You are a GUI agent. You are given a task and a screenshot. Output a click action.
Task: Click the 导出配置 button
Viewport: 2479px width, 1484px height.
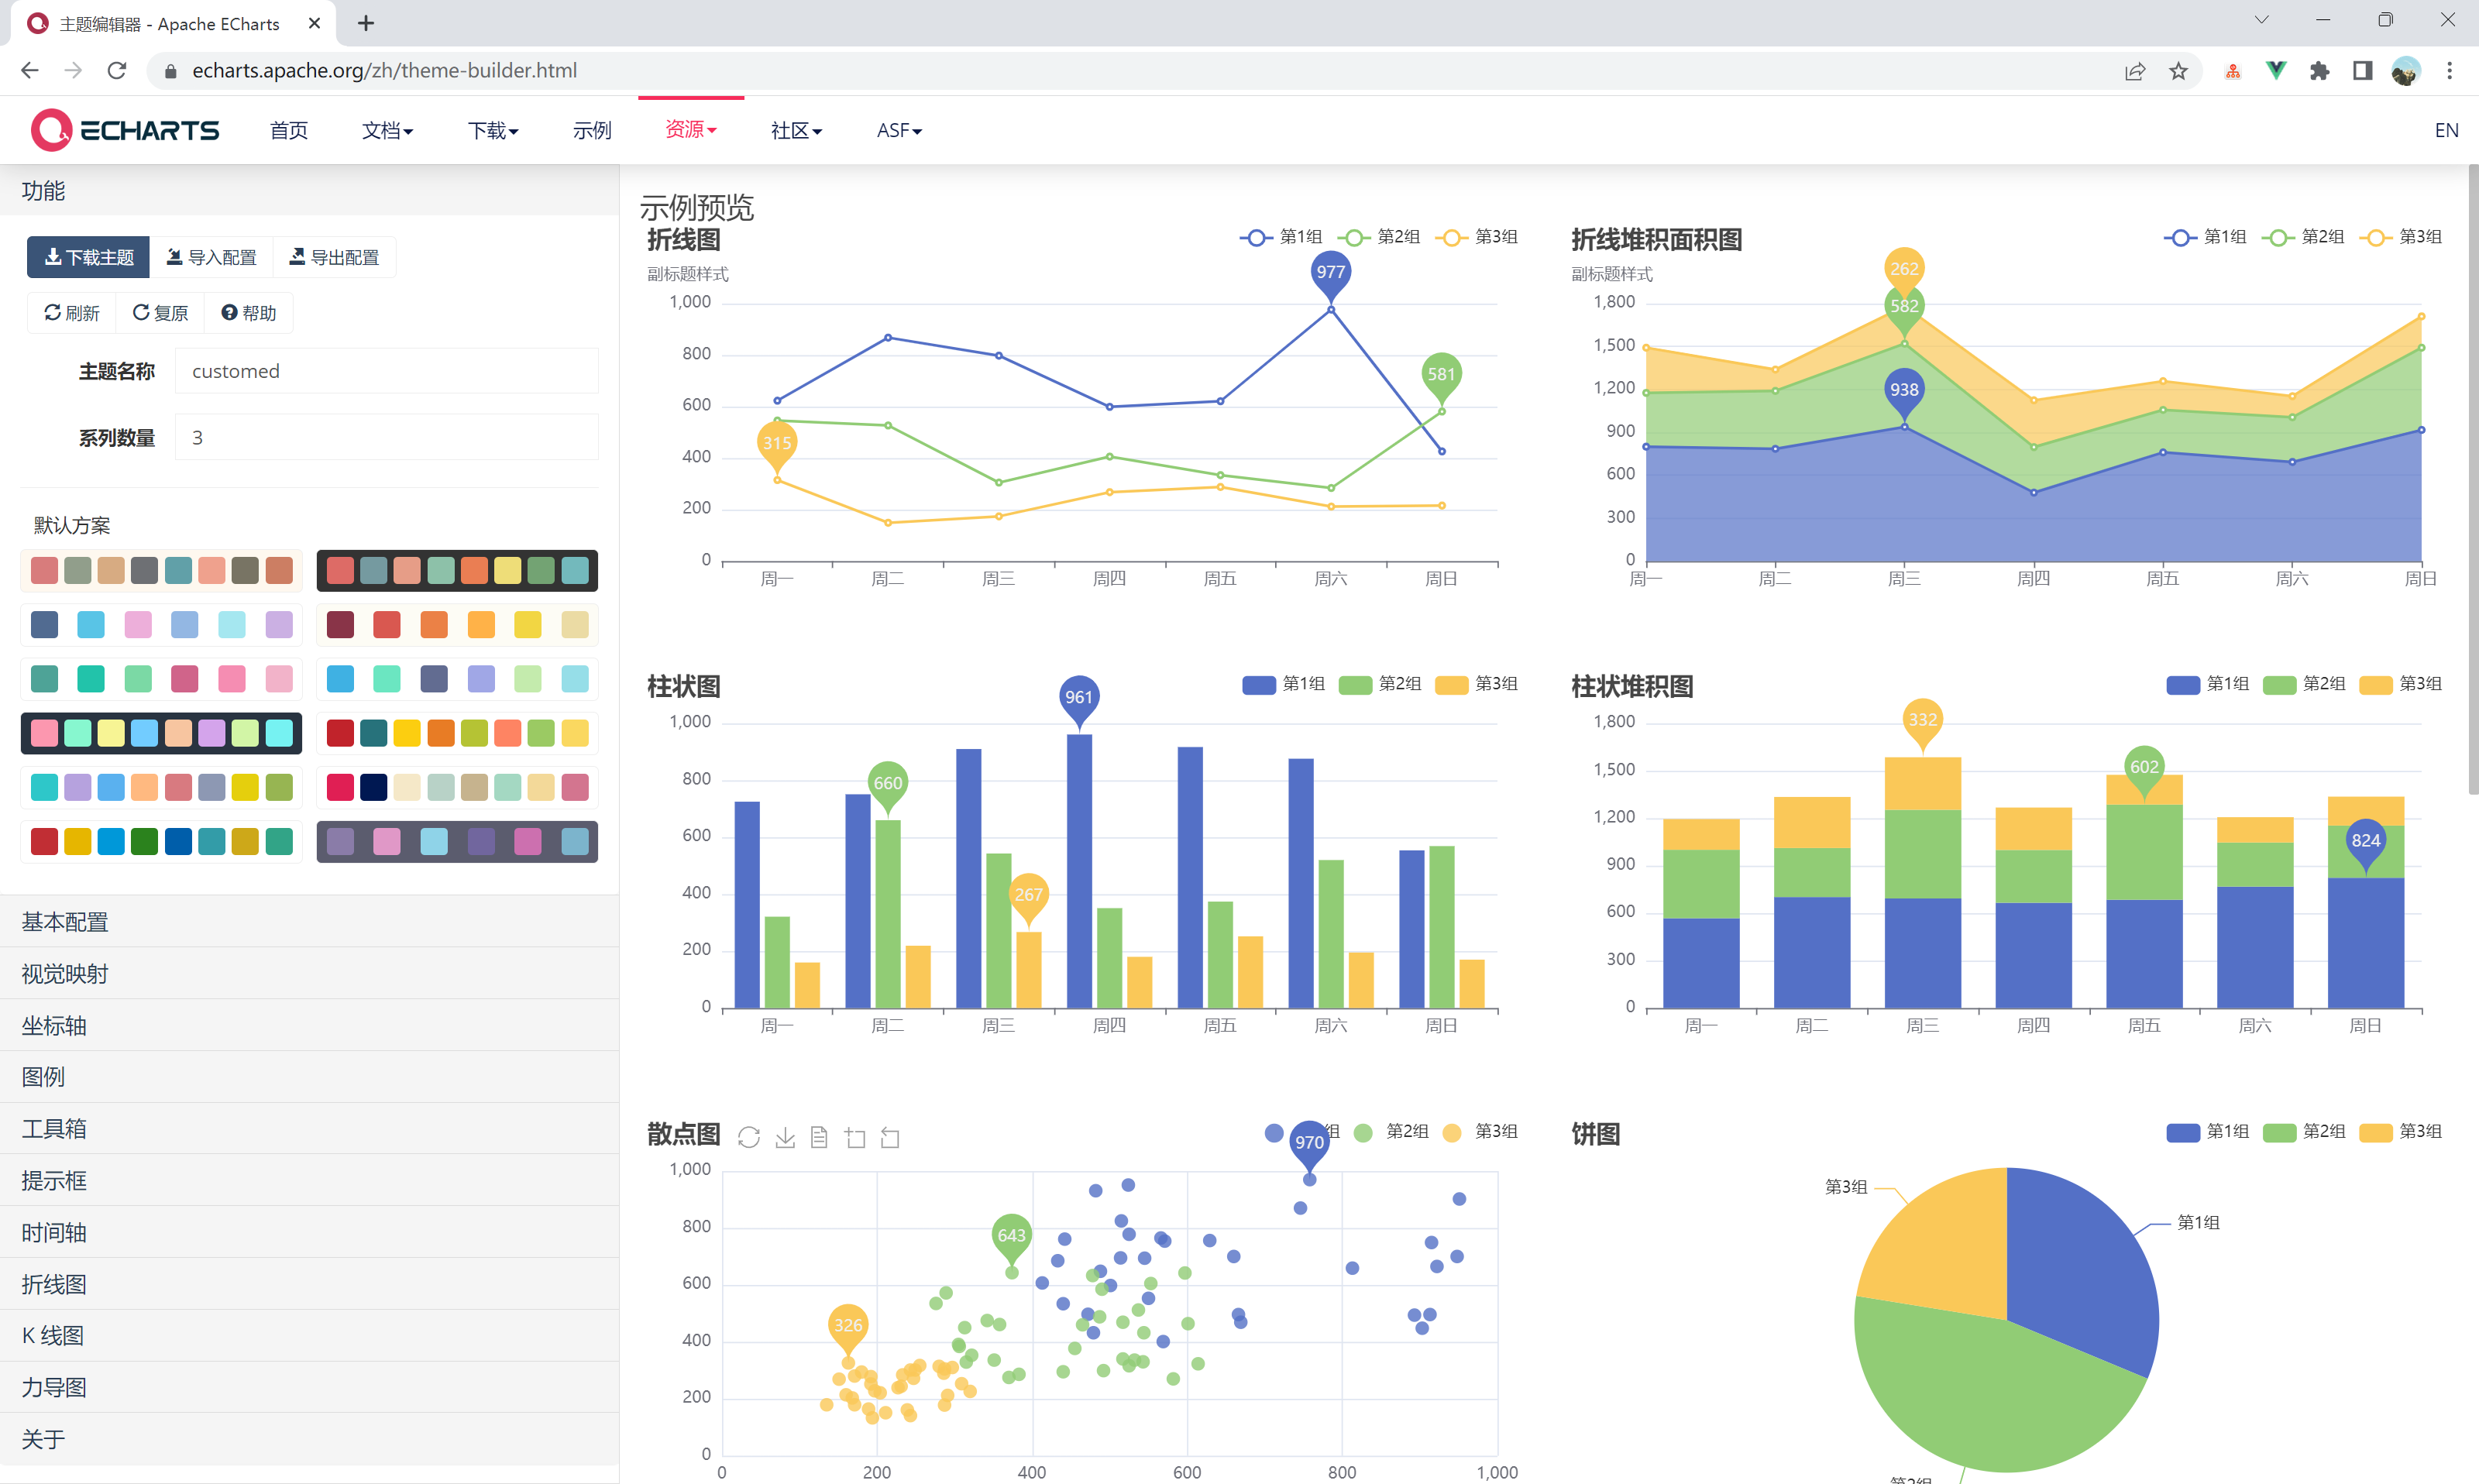click(334, 257)
